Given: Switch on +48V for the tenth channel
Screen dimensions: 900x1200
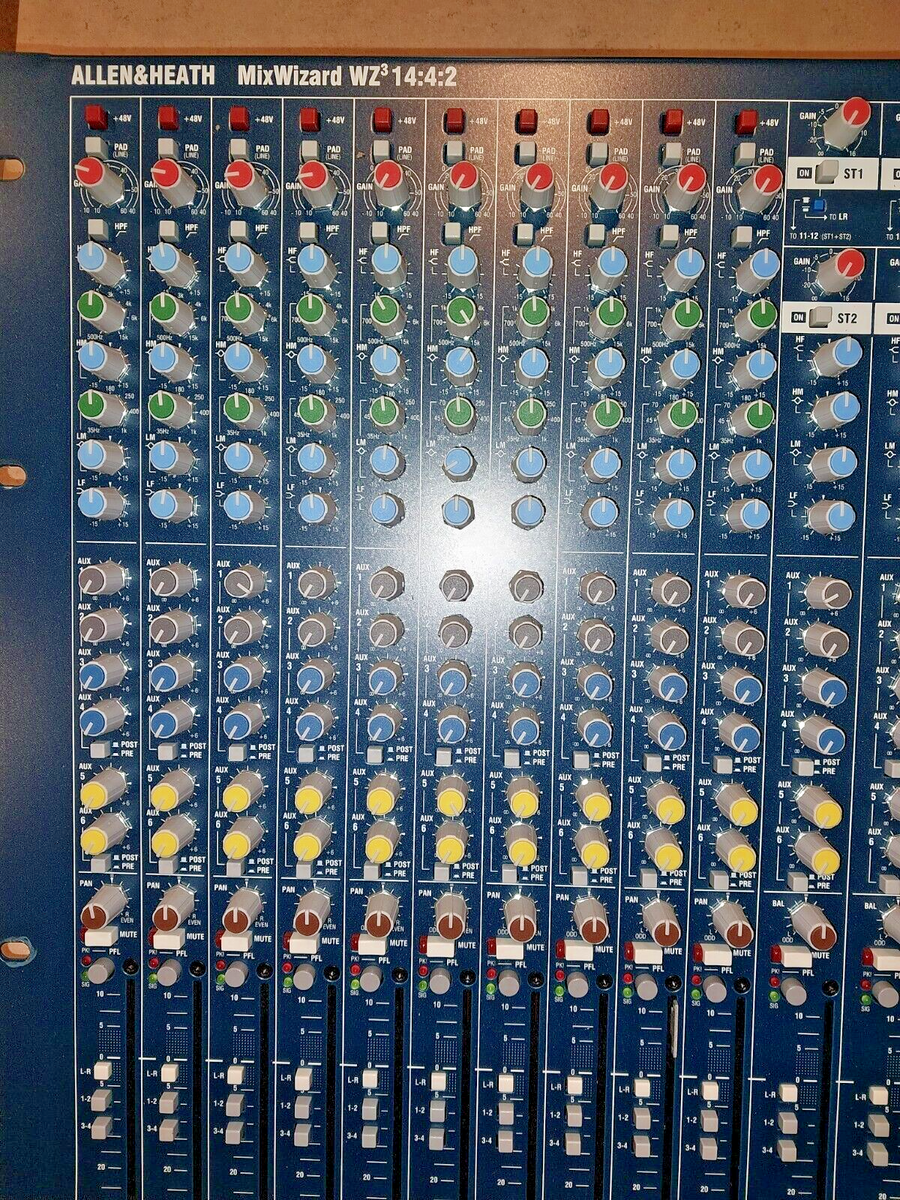Looking at the screenshot, I should pyautogui.click(x=746, y=122).
